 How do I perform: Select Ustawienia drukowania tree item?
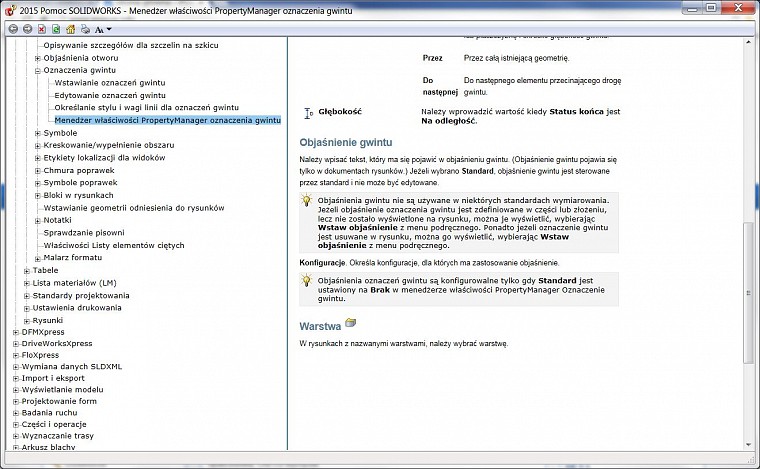tap(77, 308)
